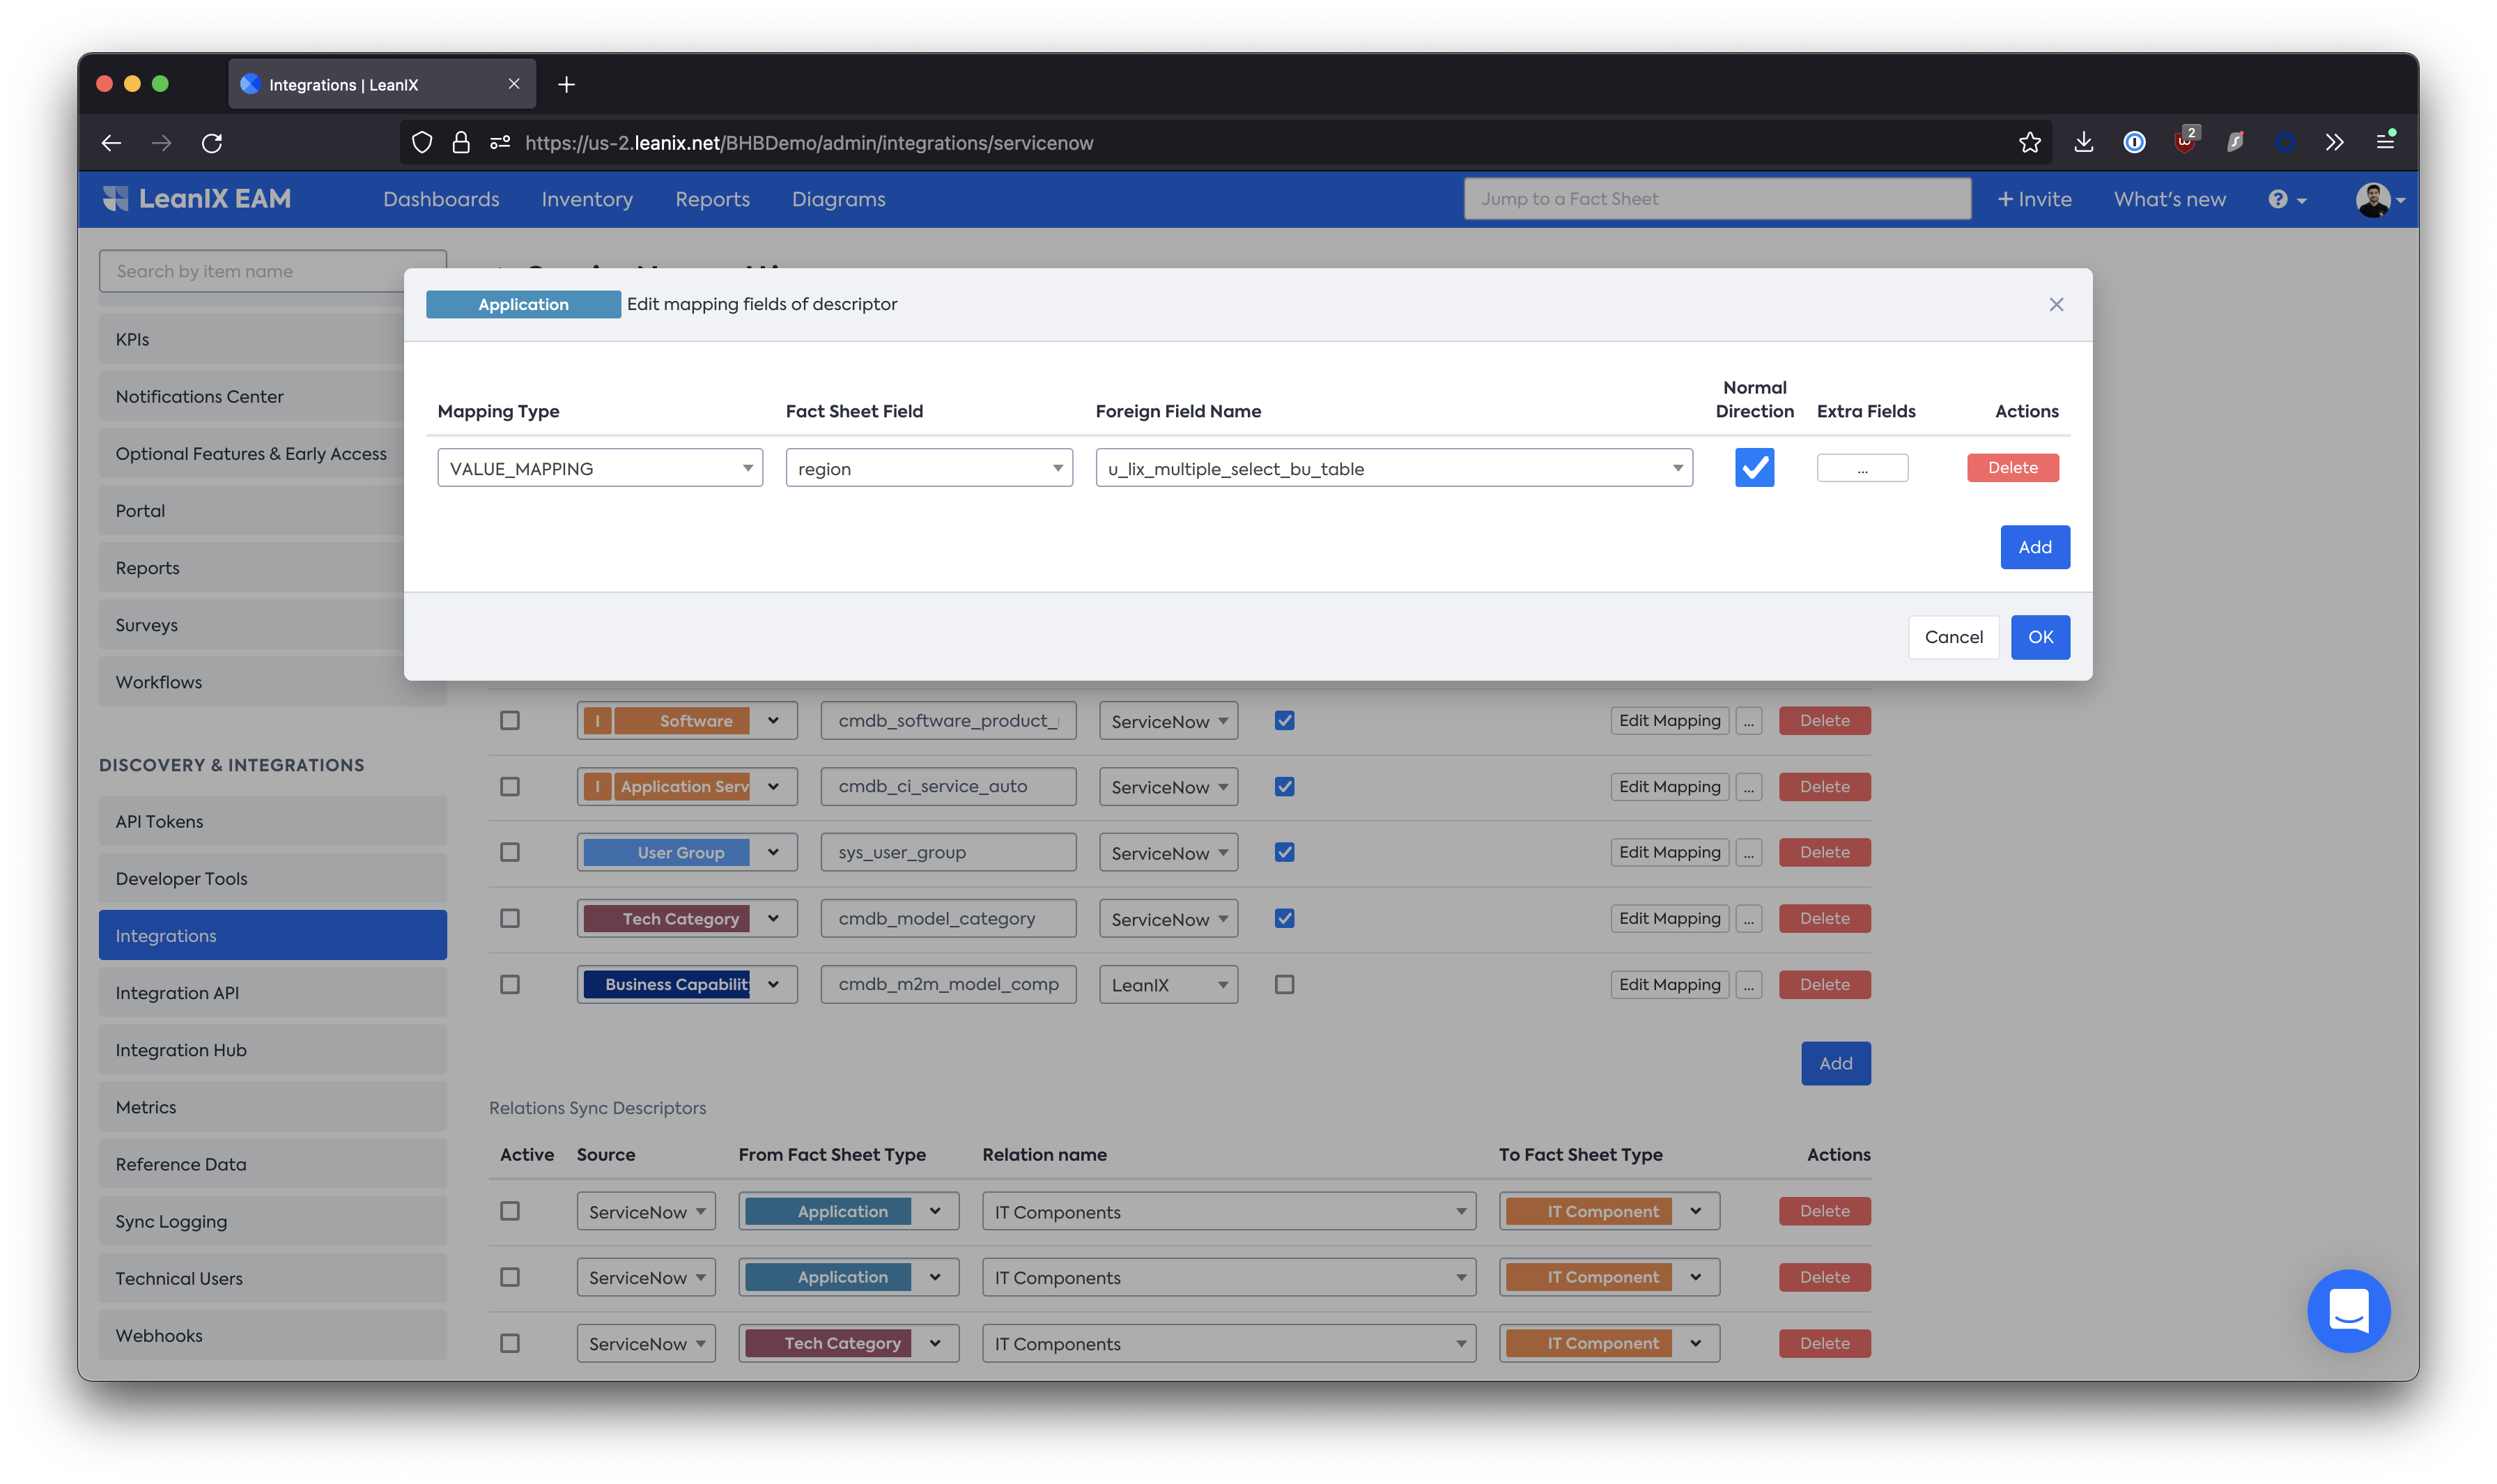Open the VALUE_MAPPING mapping type dropdown

[x=600, y=468]
